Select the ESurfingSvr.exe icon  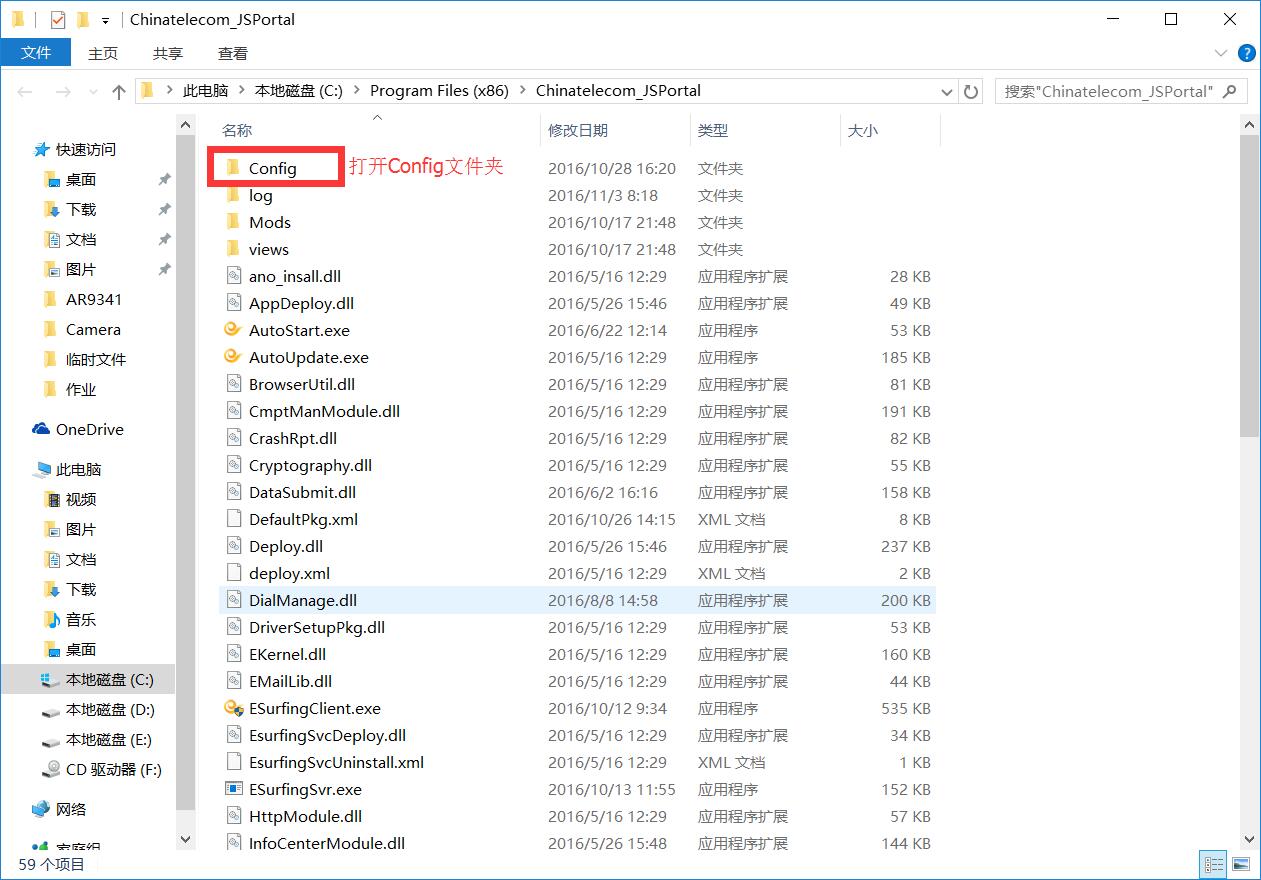(233, 789)
